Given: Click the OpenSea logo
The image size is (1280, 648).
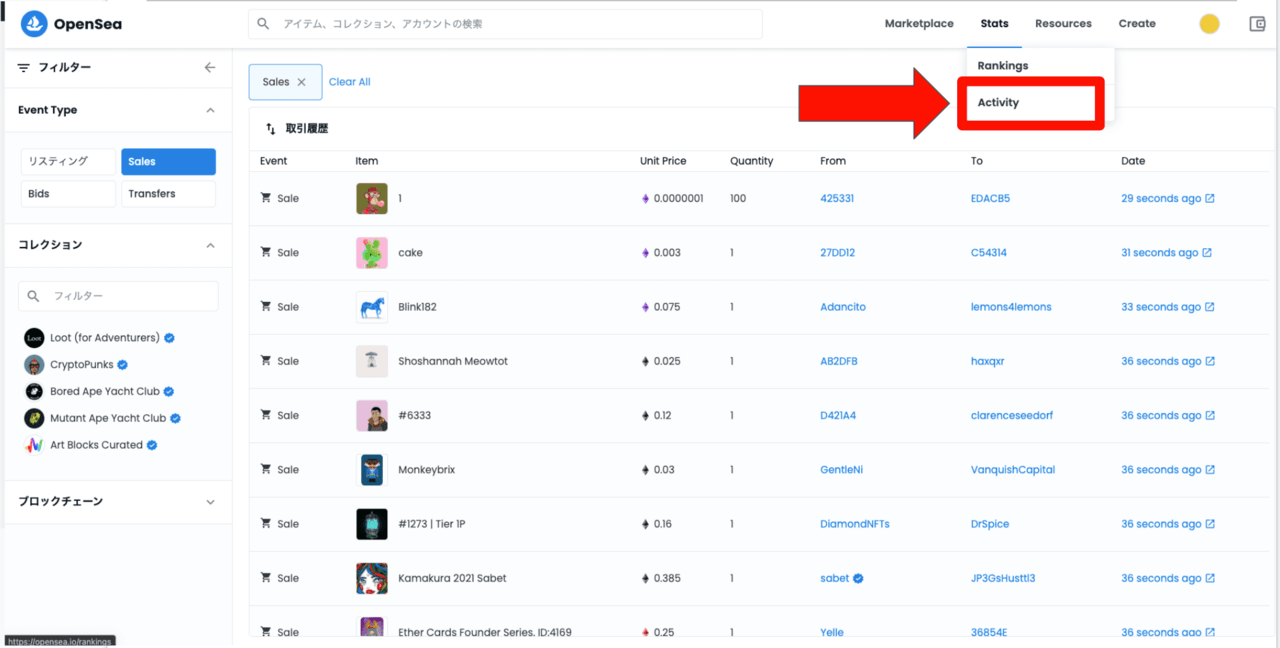Looking at the screenshot, I should pos(71,24).
